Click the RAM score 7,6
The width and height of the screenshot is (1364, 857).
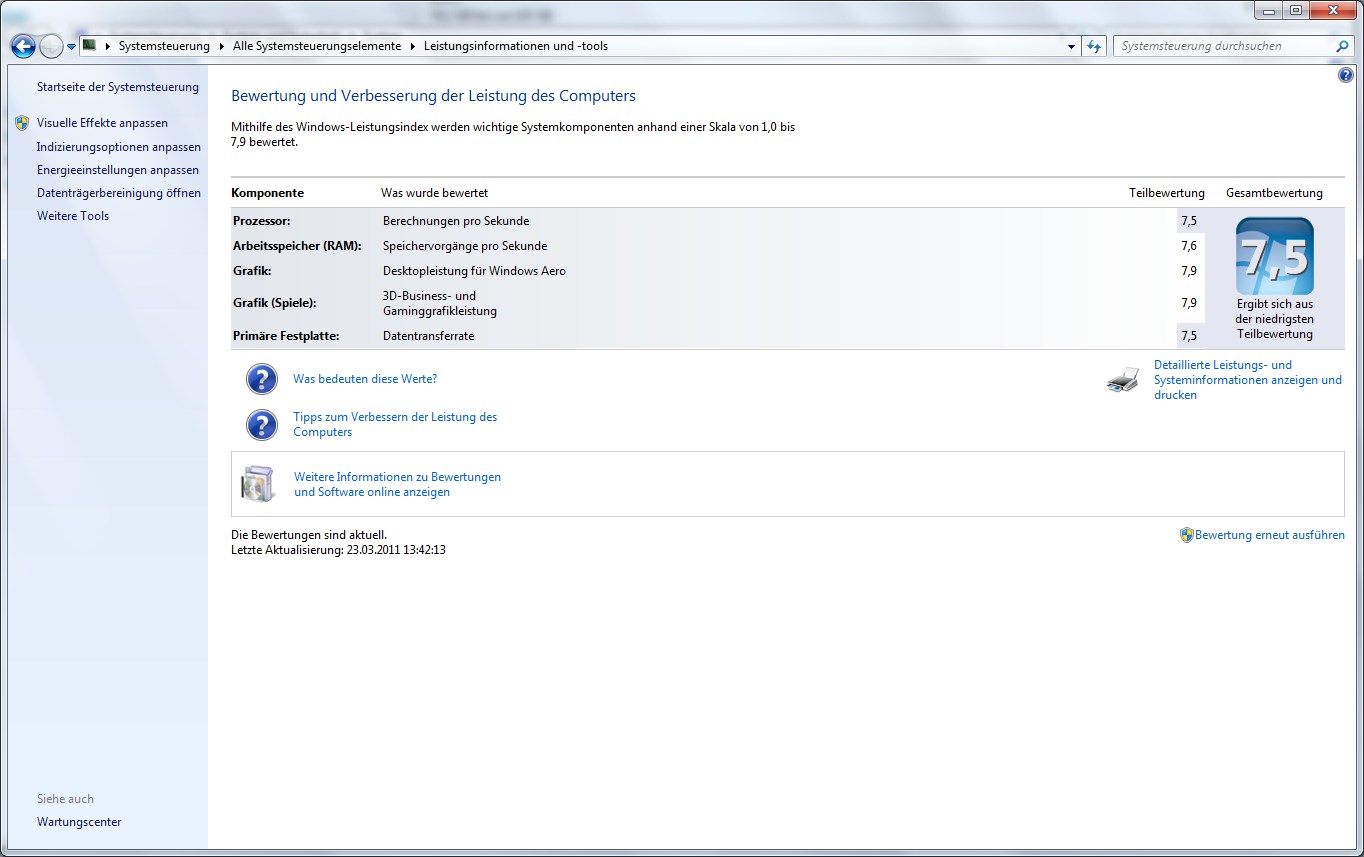pyautogui.click(x=1188, y=246)
